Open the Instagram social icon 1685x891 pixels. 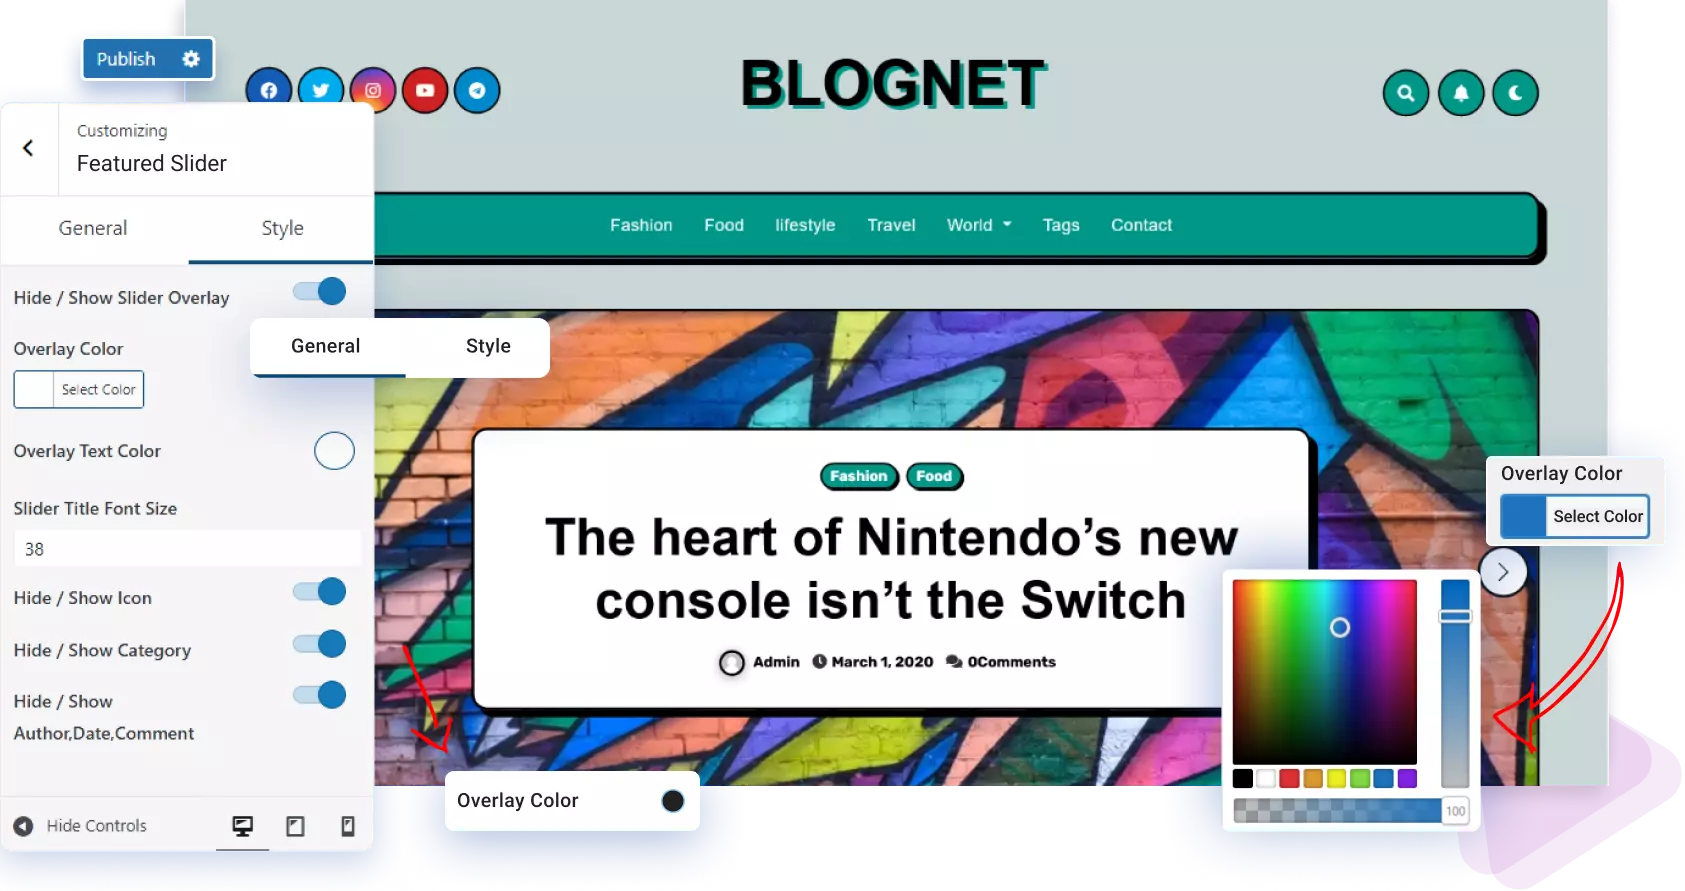[x=373, y=91]
